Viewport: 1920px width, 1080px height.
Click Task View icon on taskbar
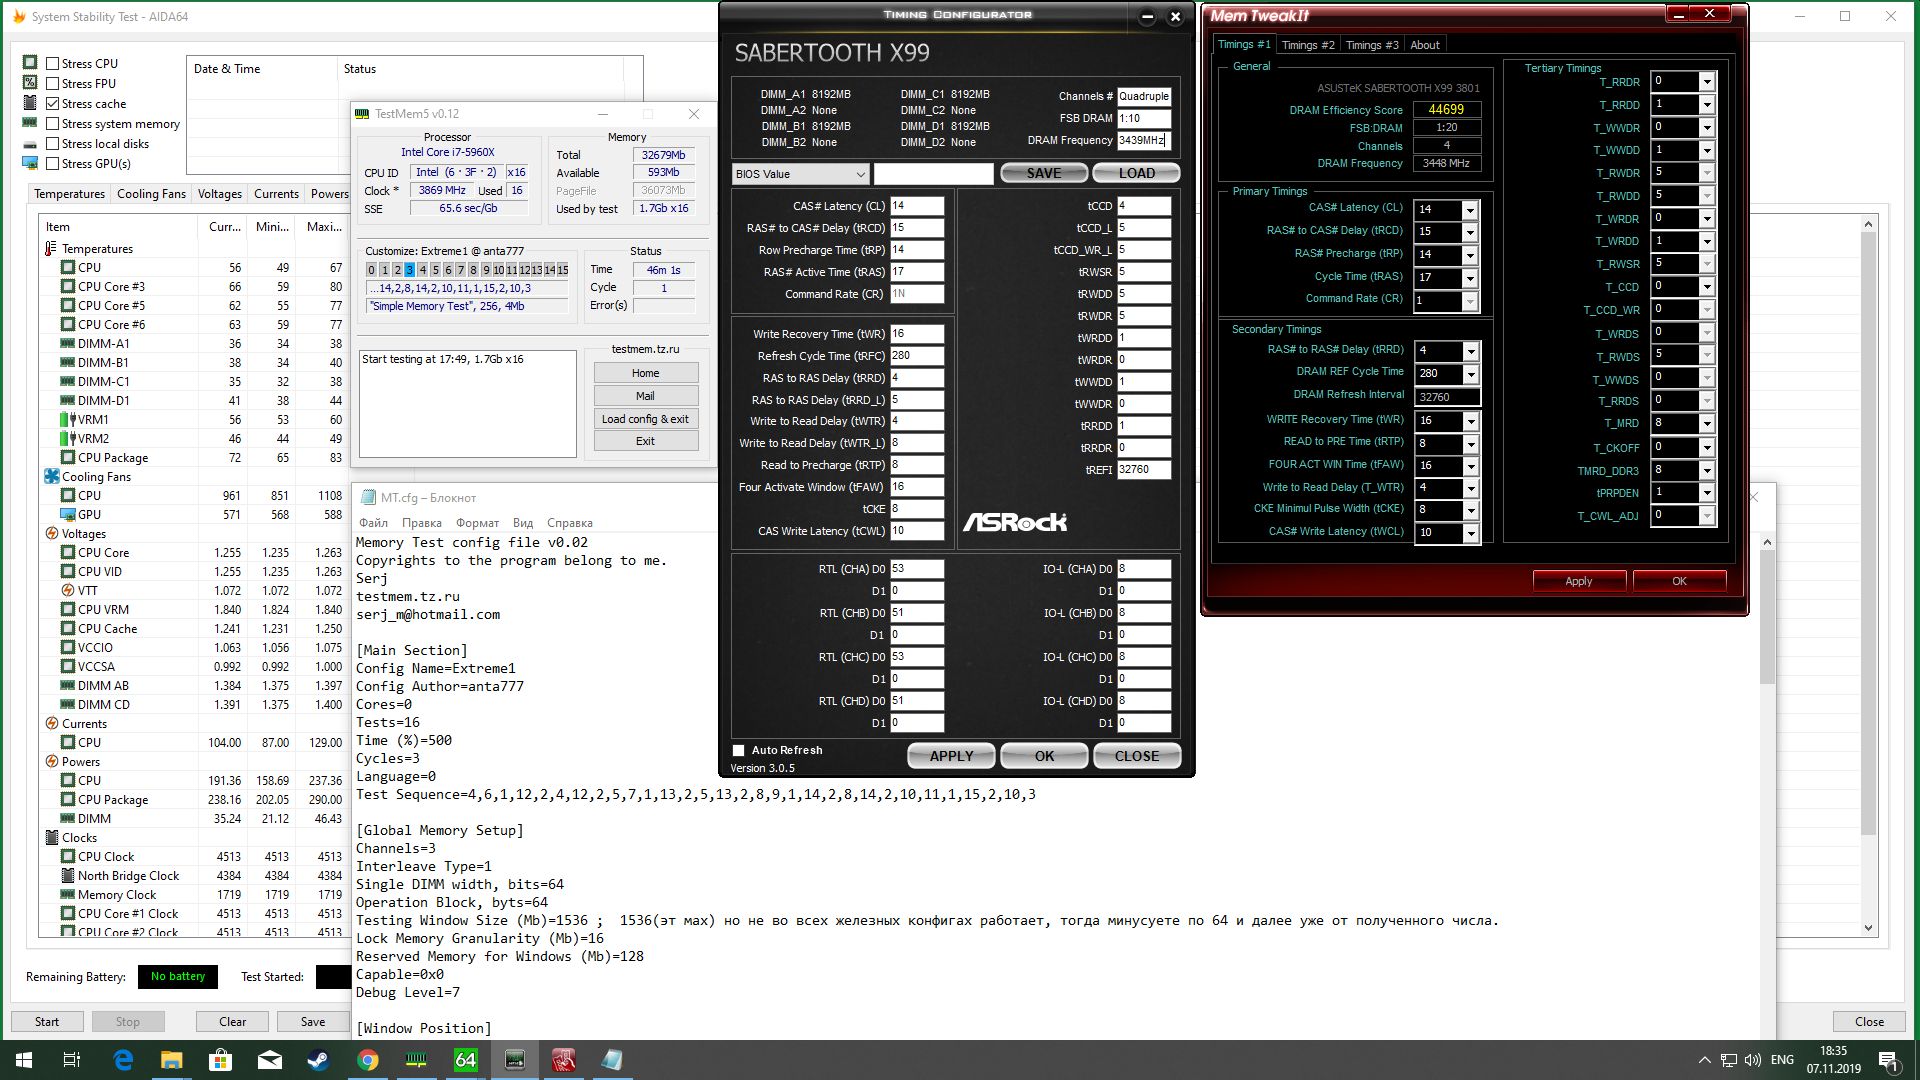pos(72,1060)
